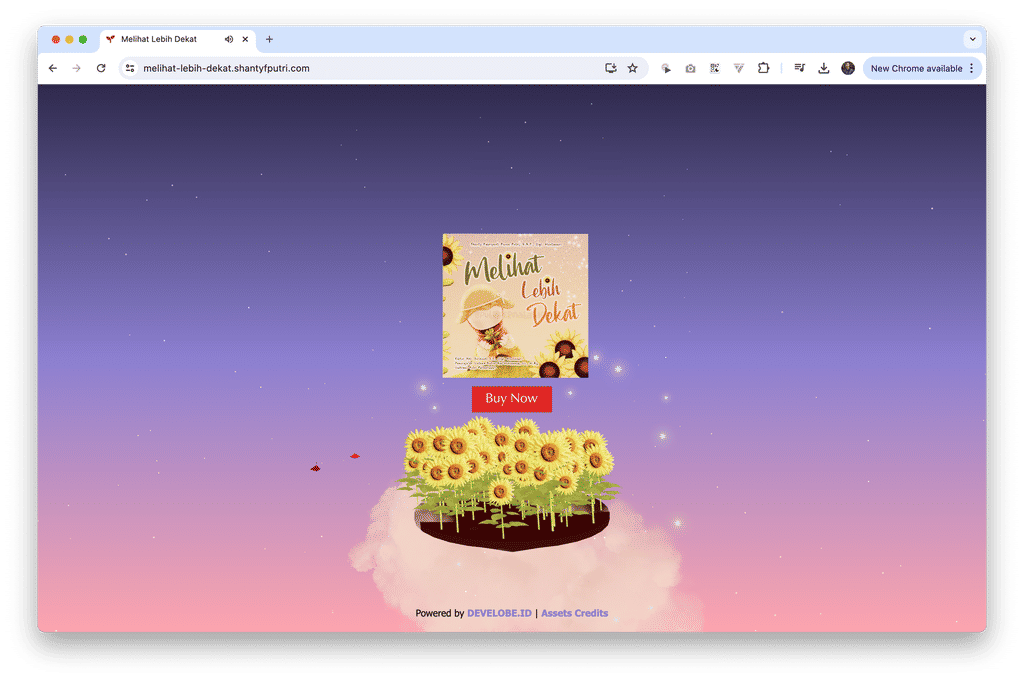Open site settings via the tune icon
1024x682 pixels.
pyautogui.click(x=130, y=68)
